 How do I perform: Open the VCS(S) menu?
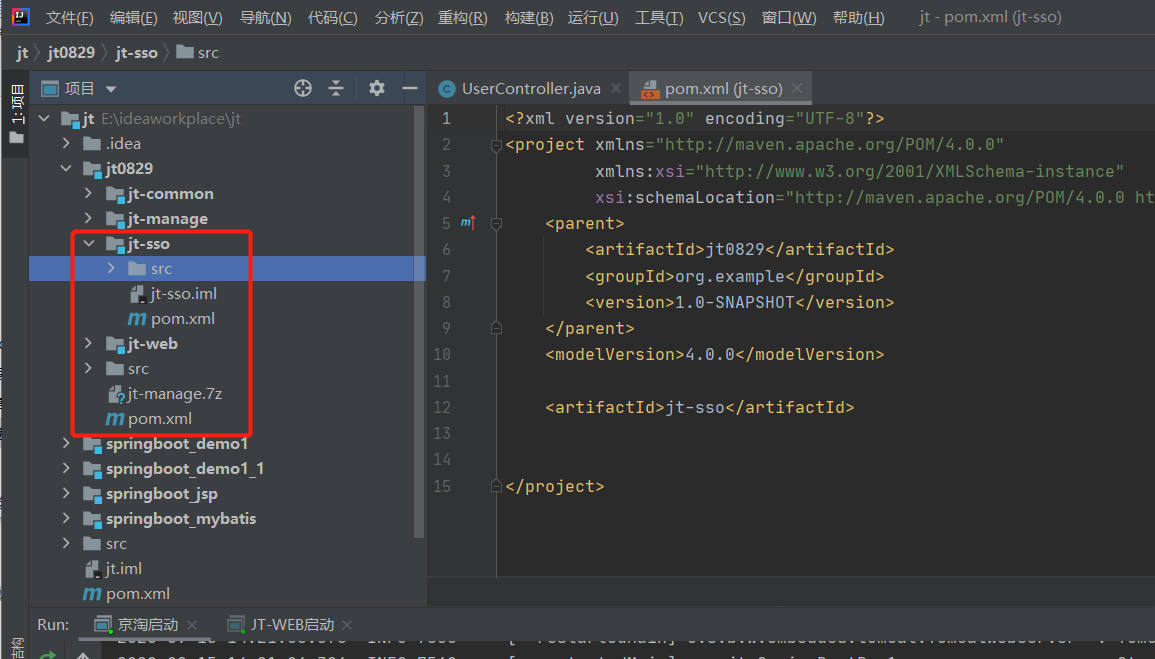click(x=721, y=18)
